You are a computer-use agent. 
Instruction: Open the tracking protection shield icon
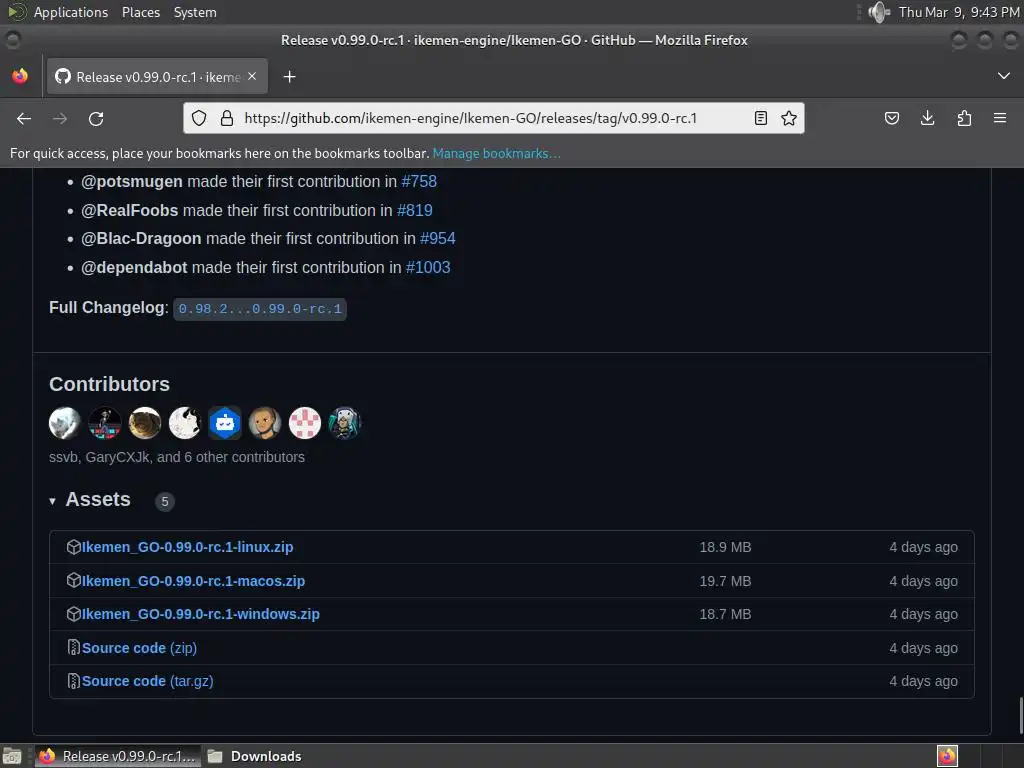199,118
